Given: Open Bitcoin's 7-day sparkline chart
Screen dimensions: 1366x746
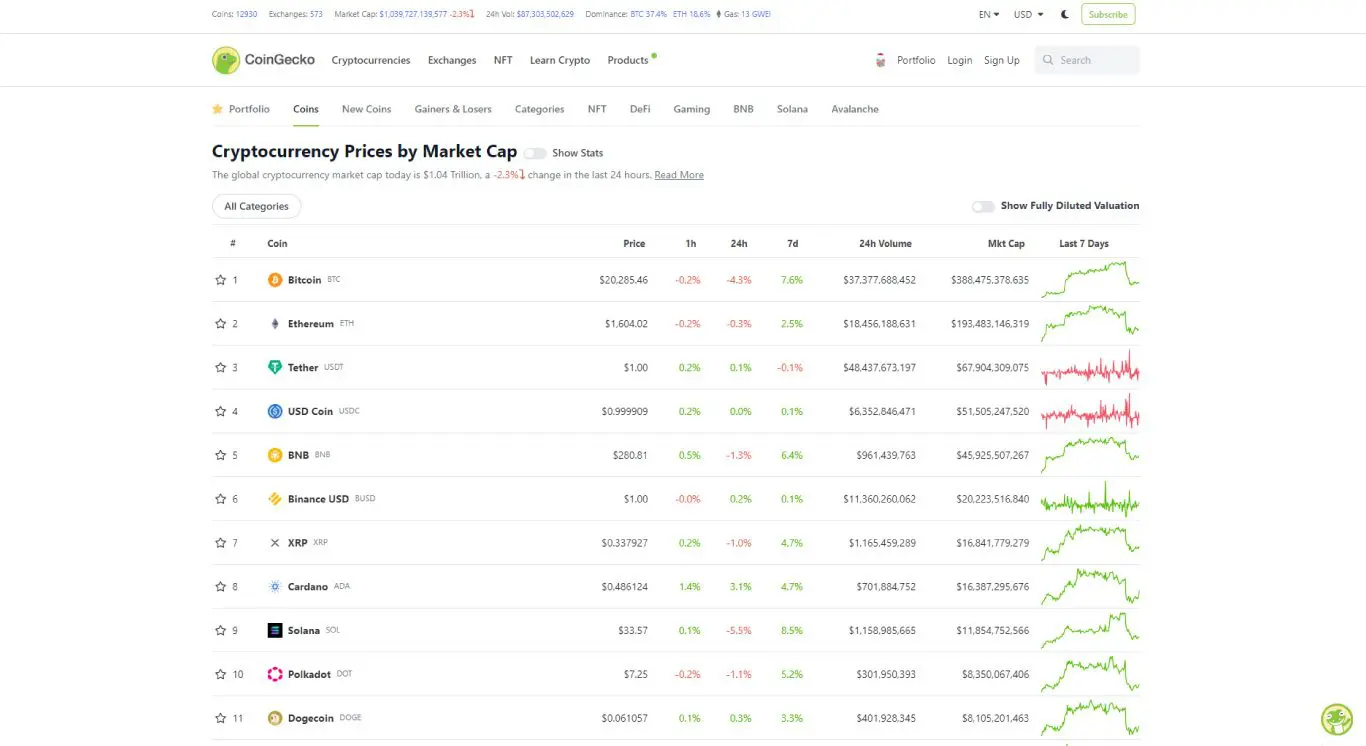Looking at the screenshot, I should point(1090,280).
